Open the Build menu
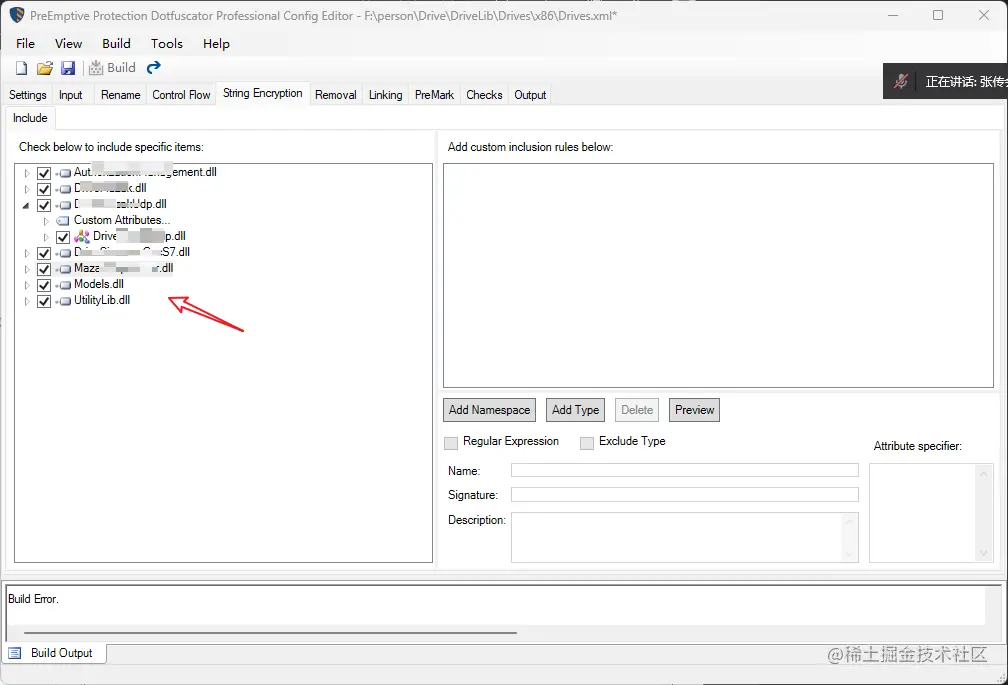This screenshot has height=685, width=1008. (116, 43)
